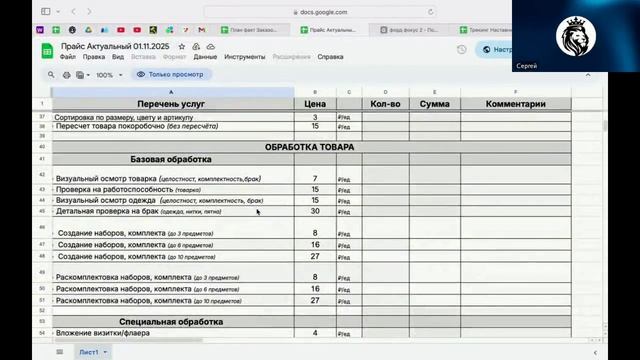
Task: Click the vertical scrollbar thumb
Action: [604, 126]
